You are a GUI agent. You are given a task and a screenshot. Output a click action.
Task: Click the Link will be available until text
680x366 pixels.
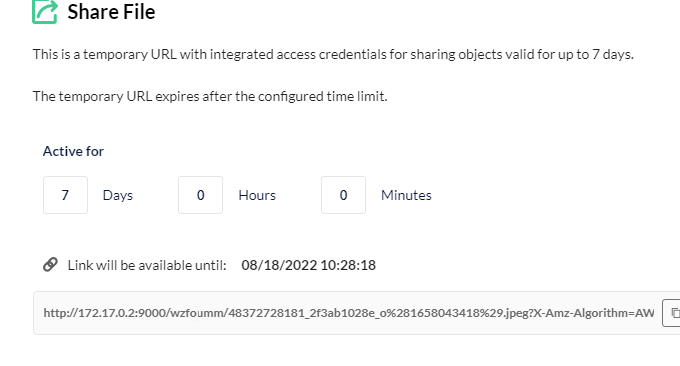pyautogui.click(x=147, y=265)
